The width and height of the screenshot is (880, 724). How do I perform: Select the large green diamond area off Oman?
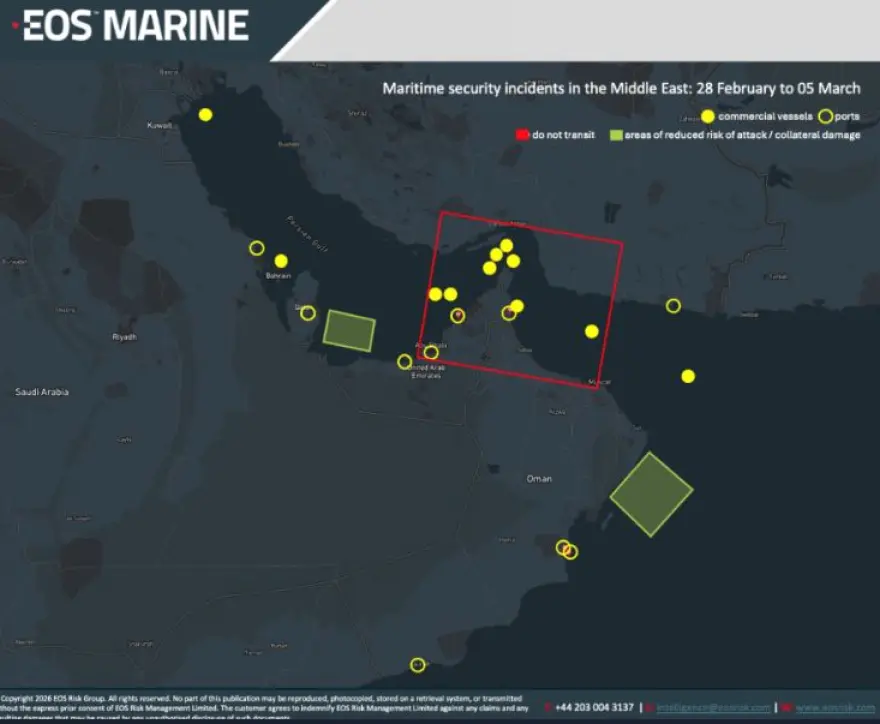651,494
